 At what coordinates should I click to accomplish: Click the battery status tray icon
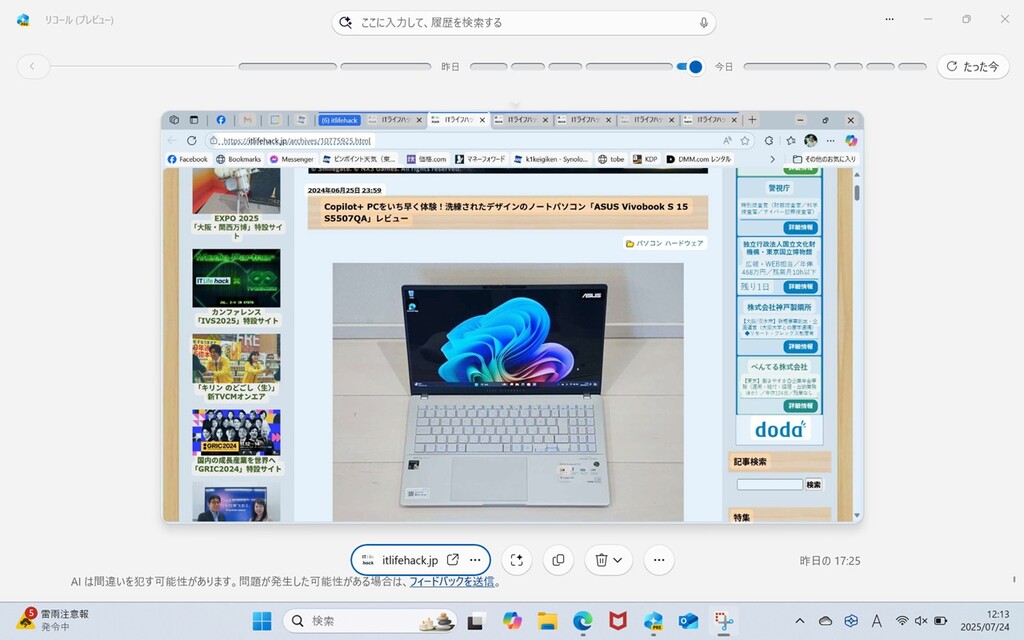tap(940, 620)
